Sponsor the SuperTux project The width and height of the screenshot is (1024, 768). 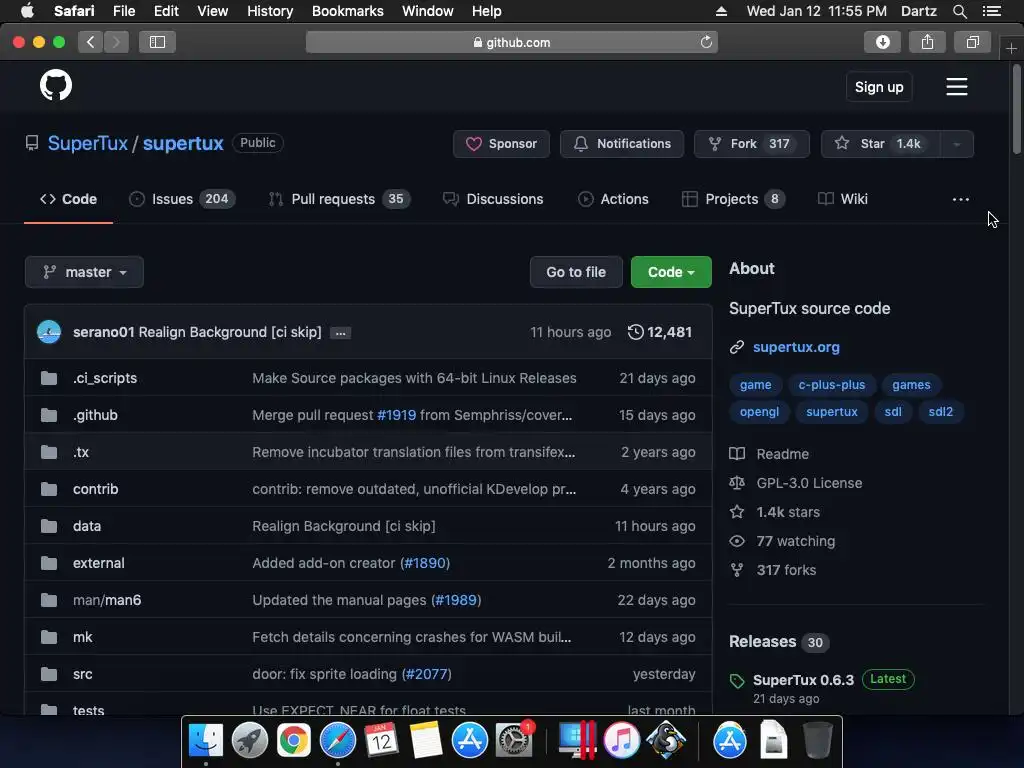[502, 144]
